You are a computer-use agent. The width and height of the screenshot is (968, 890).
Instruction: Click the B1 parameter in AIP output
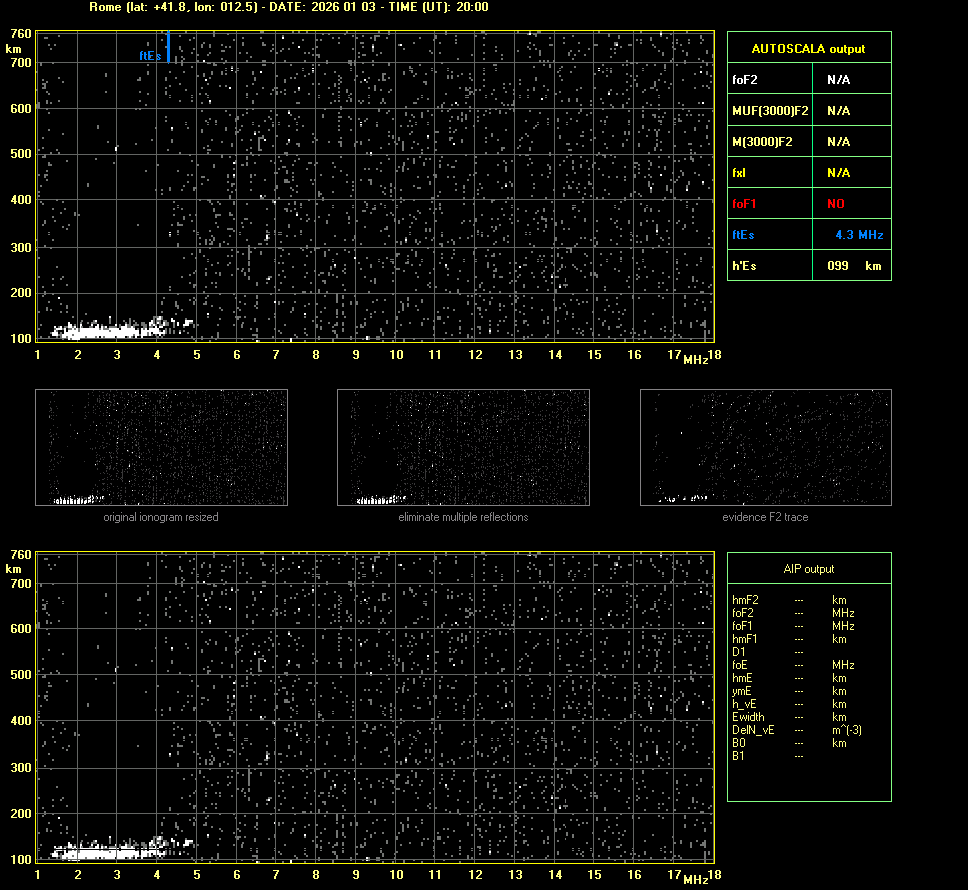[739, 756]
